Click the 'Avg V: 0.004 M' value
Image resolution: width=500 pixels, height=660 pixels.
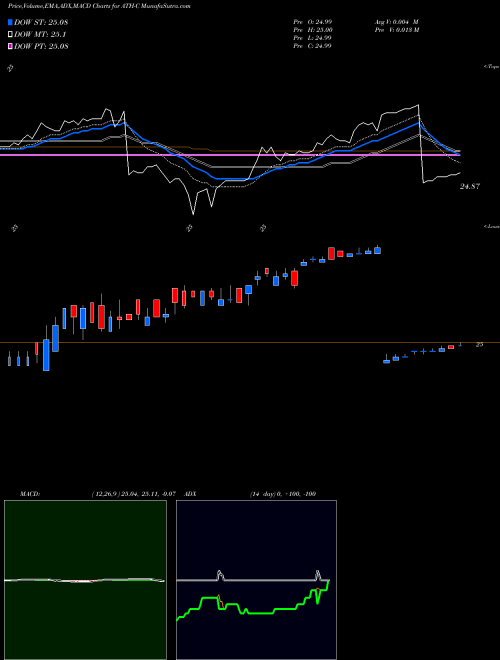(394, 22)
